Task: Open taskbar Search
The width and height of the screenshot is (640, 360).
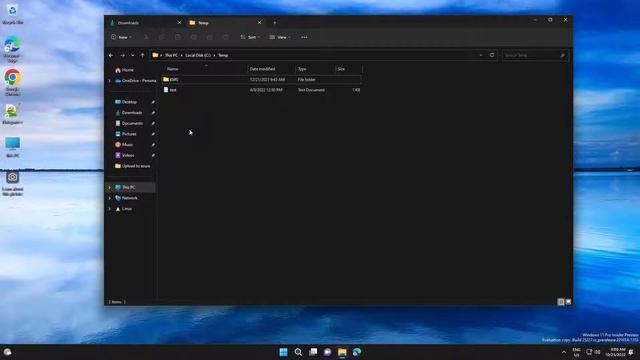Action: tap(298, 352)
